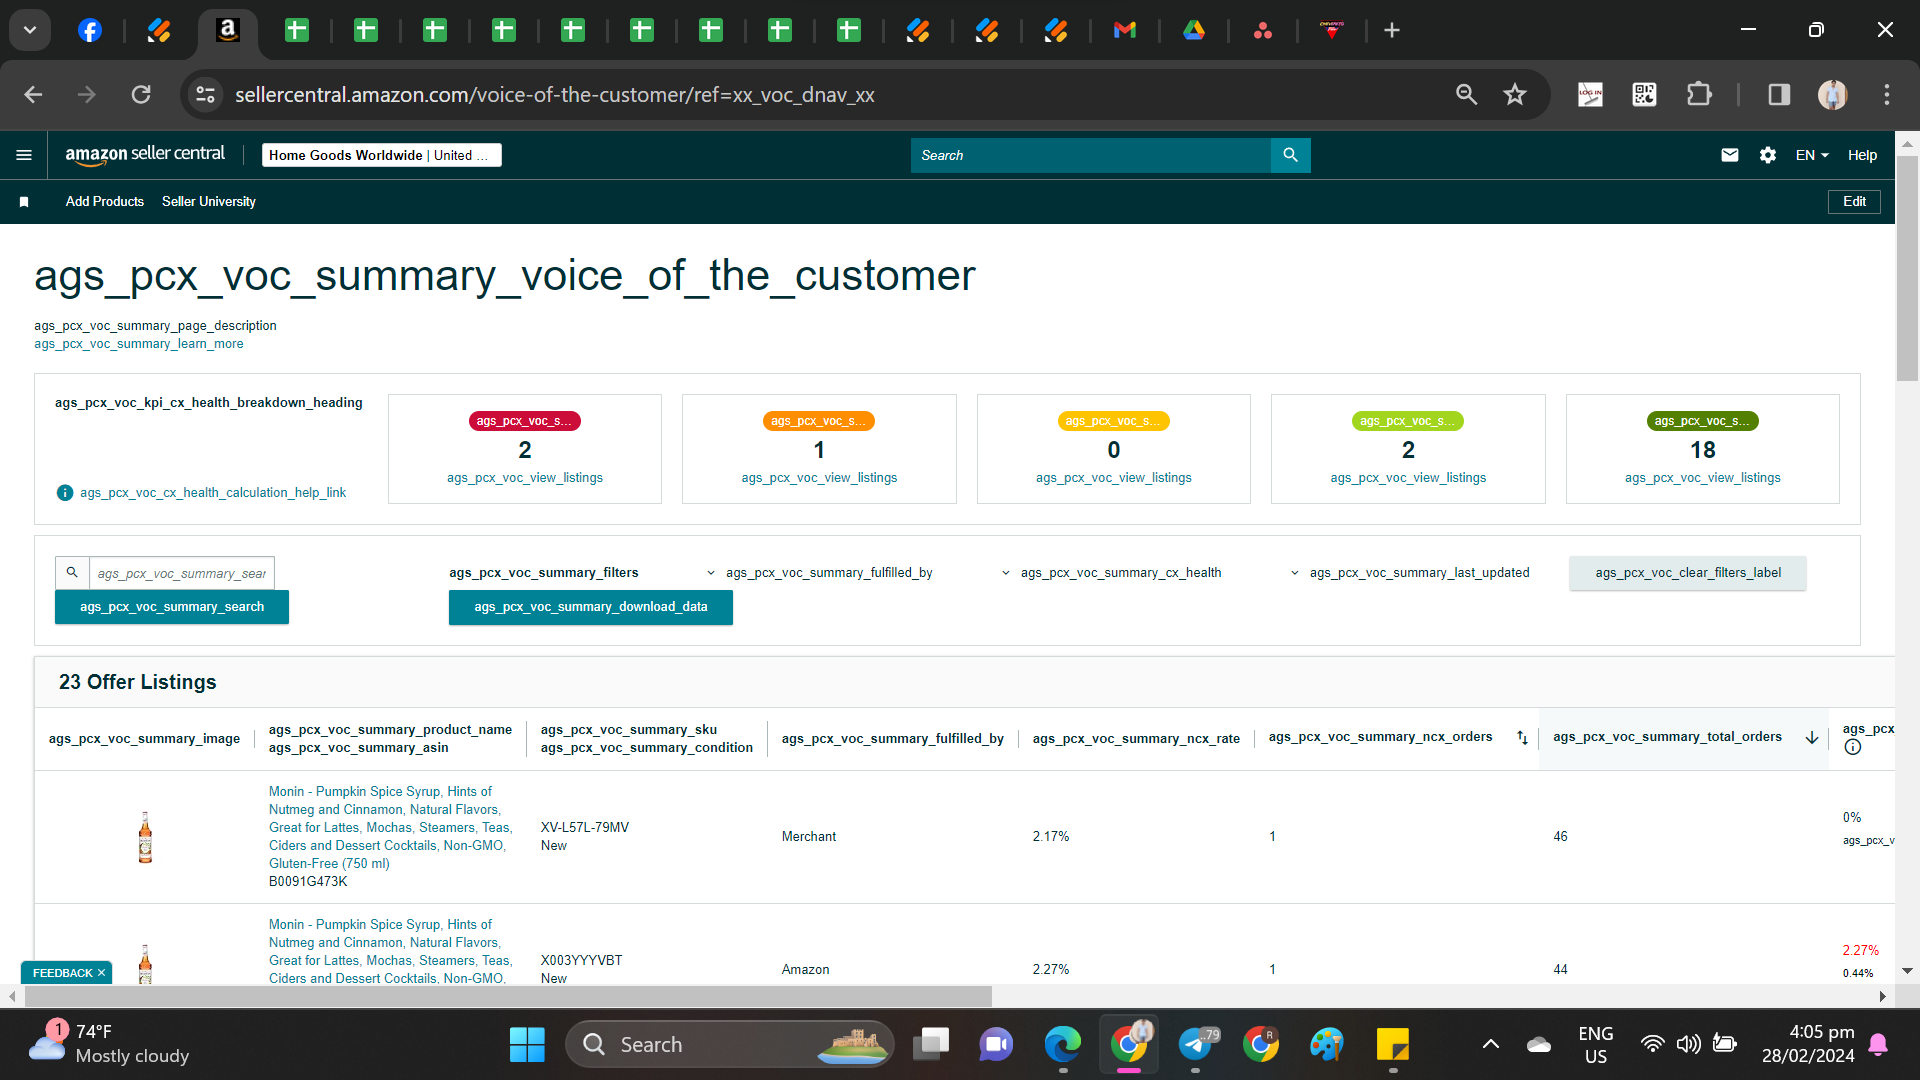This screenshot has width=1920, height=1080.
Task: Open Microsoft Edge from the taskbar
Action: [1062, 1045]
